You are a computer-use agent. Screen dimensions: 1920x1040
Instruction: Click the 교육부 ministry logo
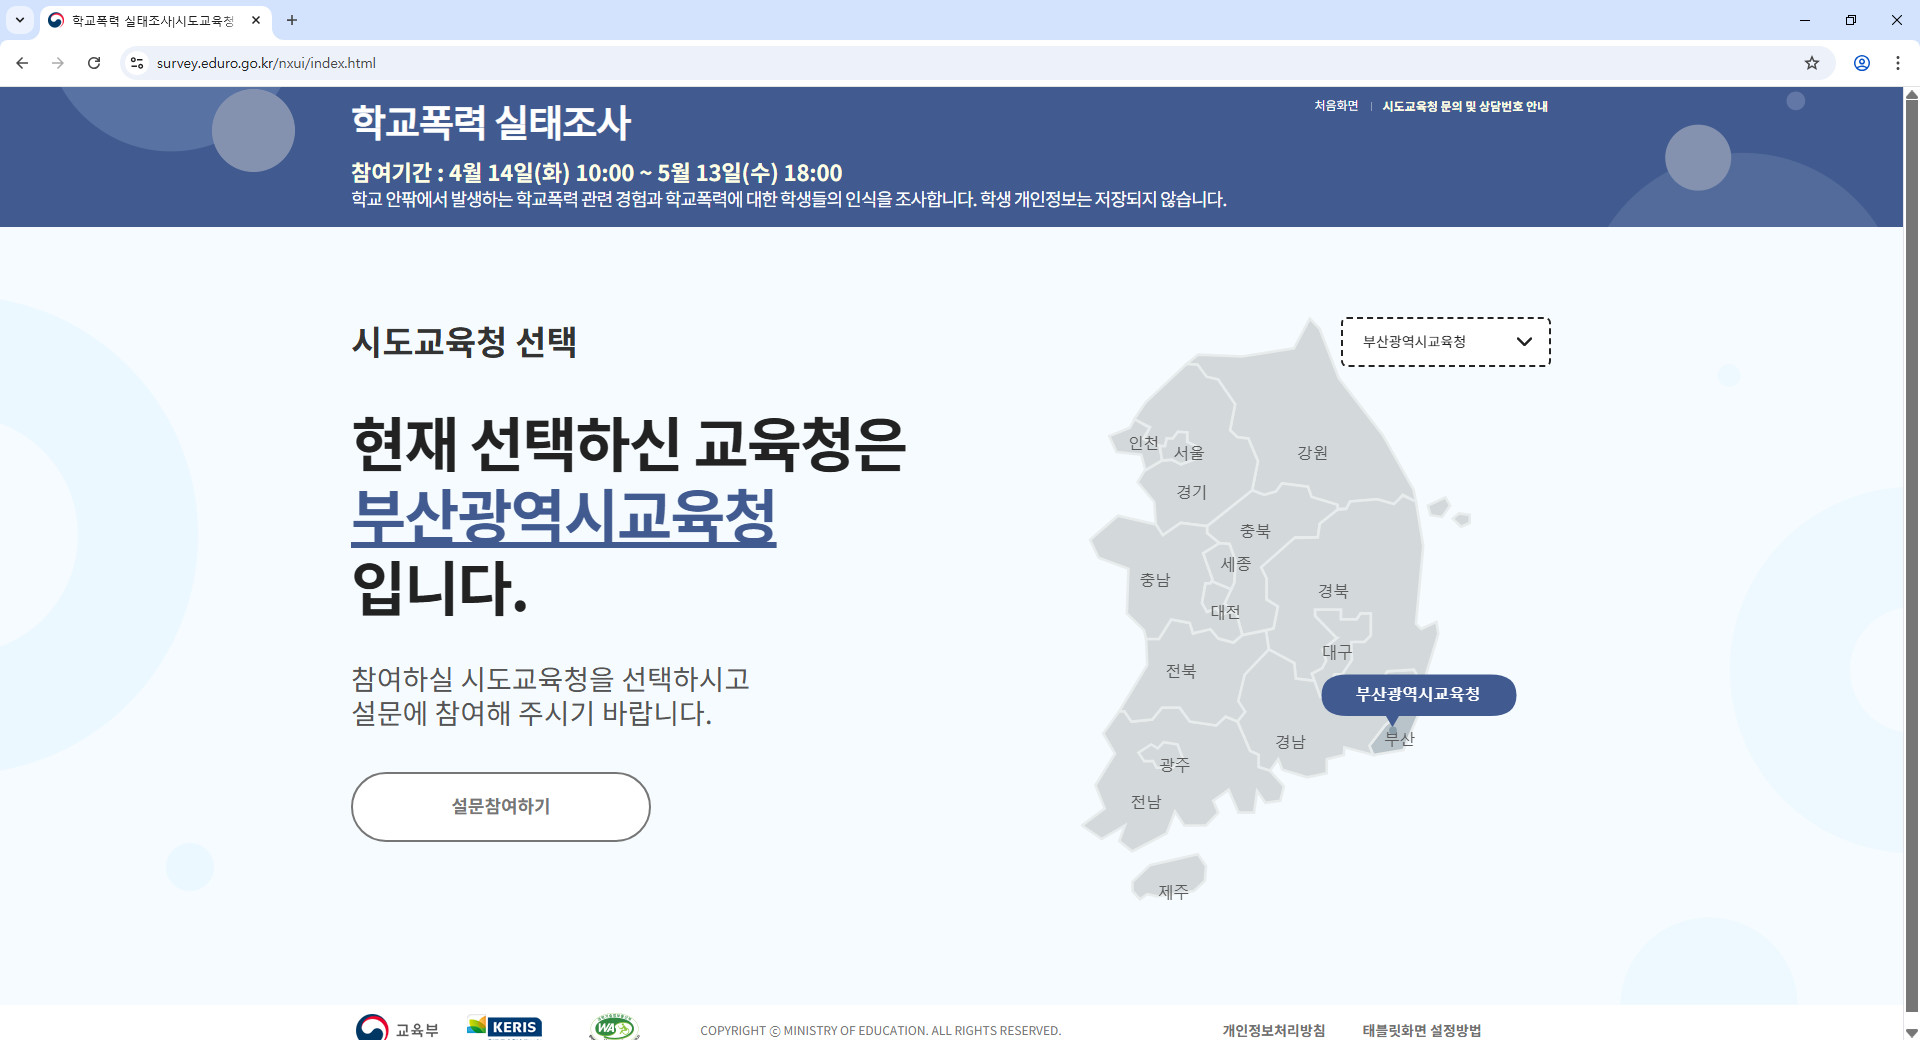click(x=397, y=1028)
